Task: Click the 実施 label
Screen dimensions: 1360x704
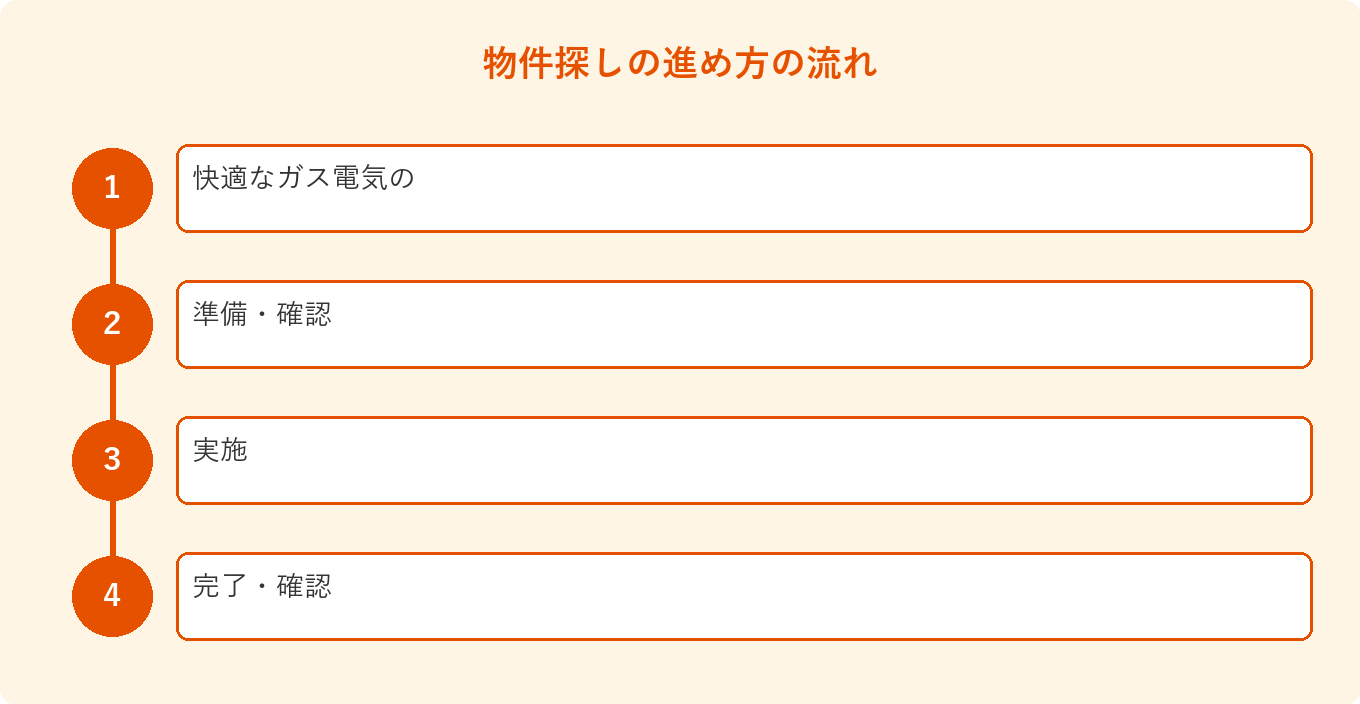Action: pos(220,450)
